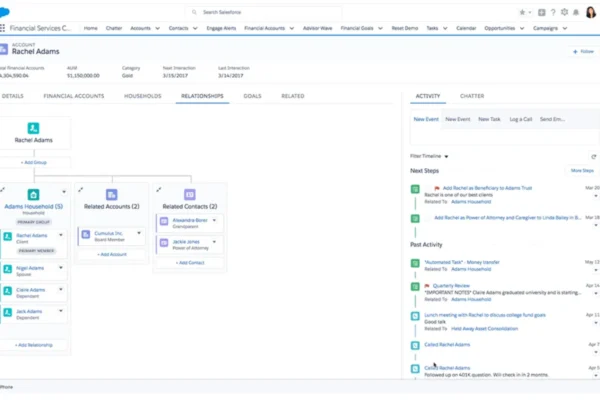Switch to the Financial Accounts record tab
The width and height of the screenshot is (600, 400).
74,96
